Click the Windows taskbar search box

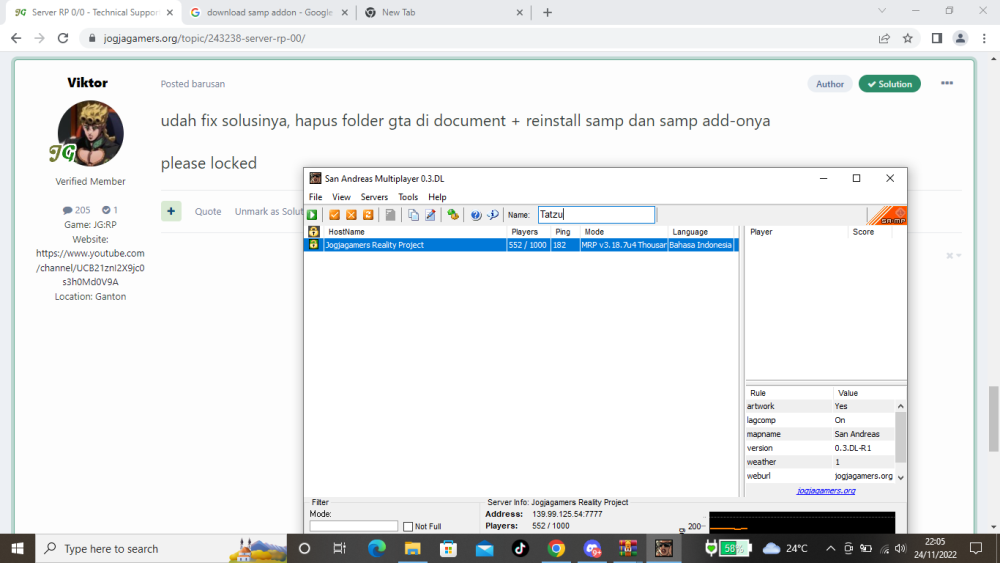pos(163,548)
